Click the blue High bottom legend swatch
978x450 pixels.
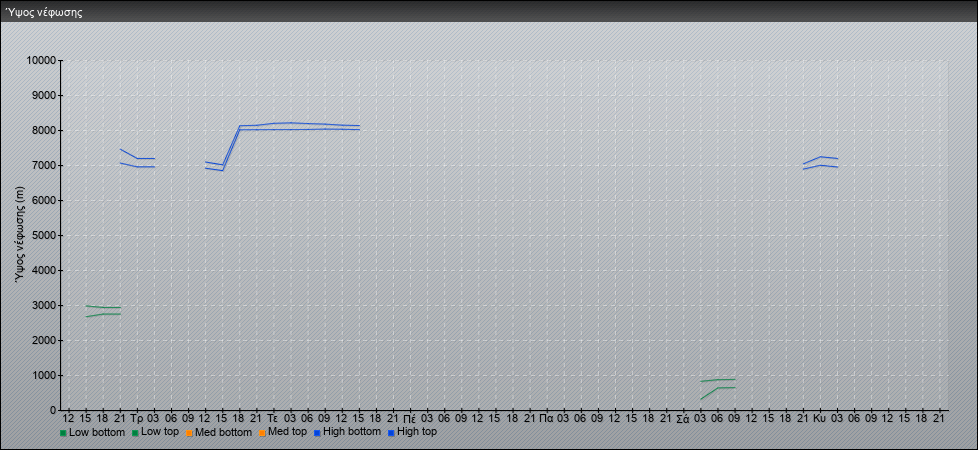point(316,433)
